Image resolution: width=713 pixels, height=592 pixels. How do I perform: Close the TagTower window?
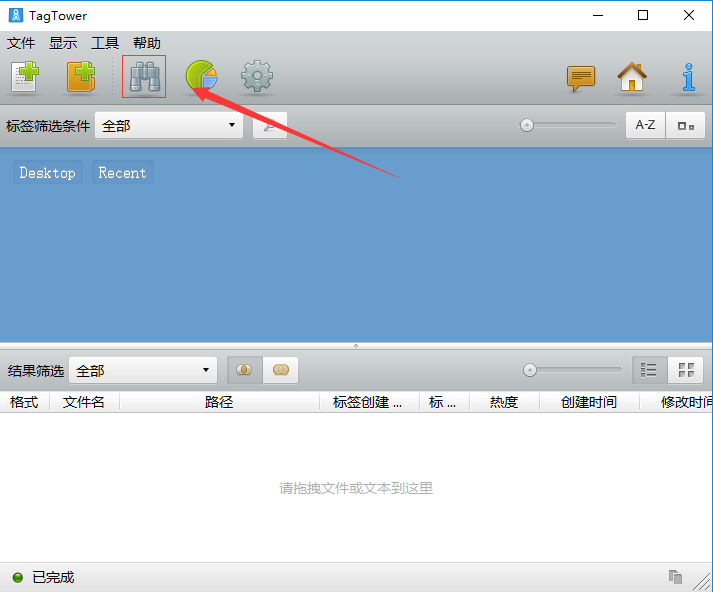point(689,15)
